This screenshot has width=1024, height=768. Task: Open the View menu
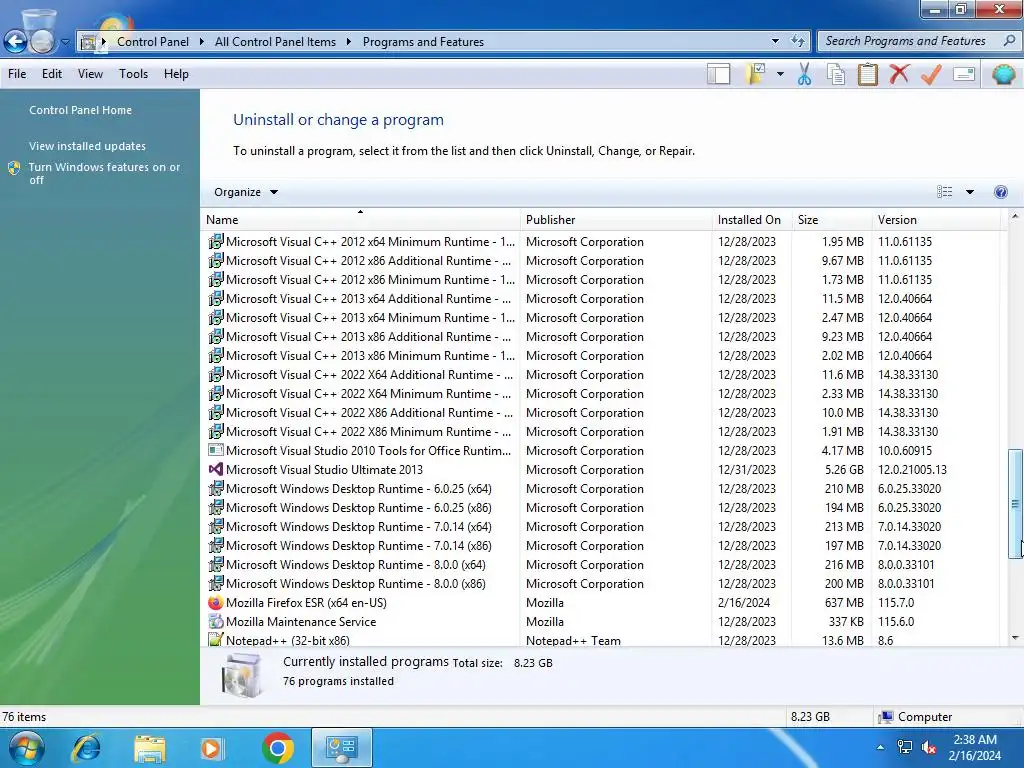[x=90, y=74]
